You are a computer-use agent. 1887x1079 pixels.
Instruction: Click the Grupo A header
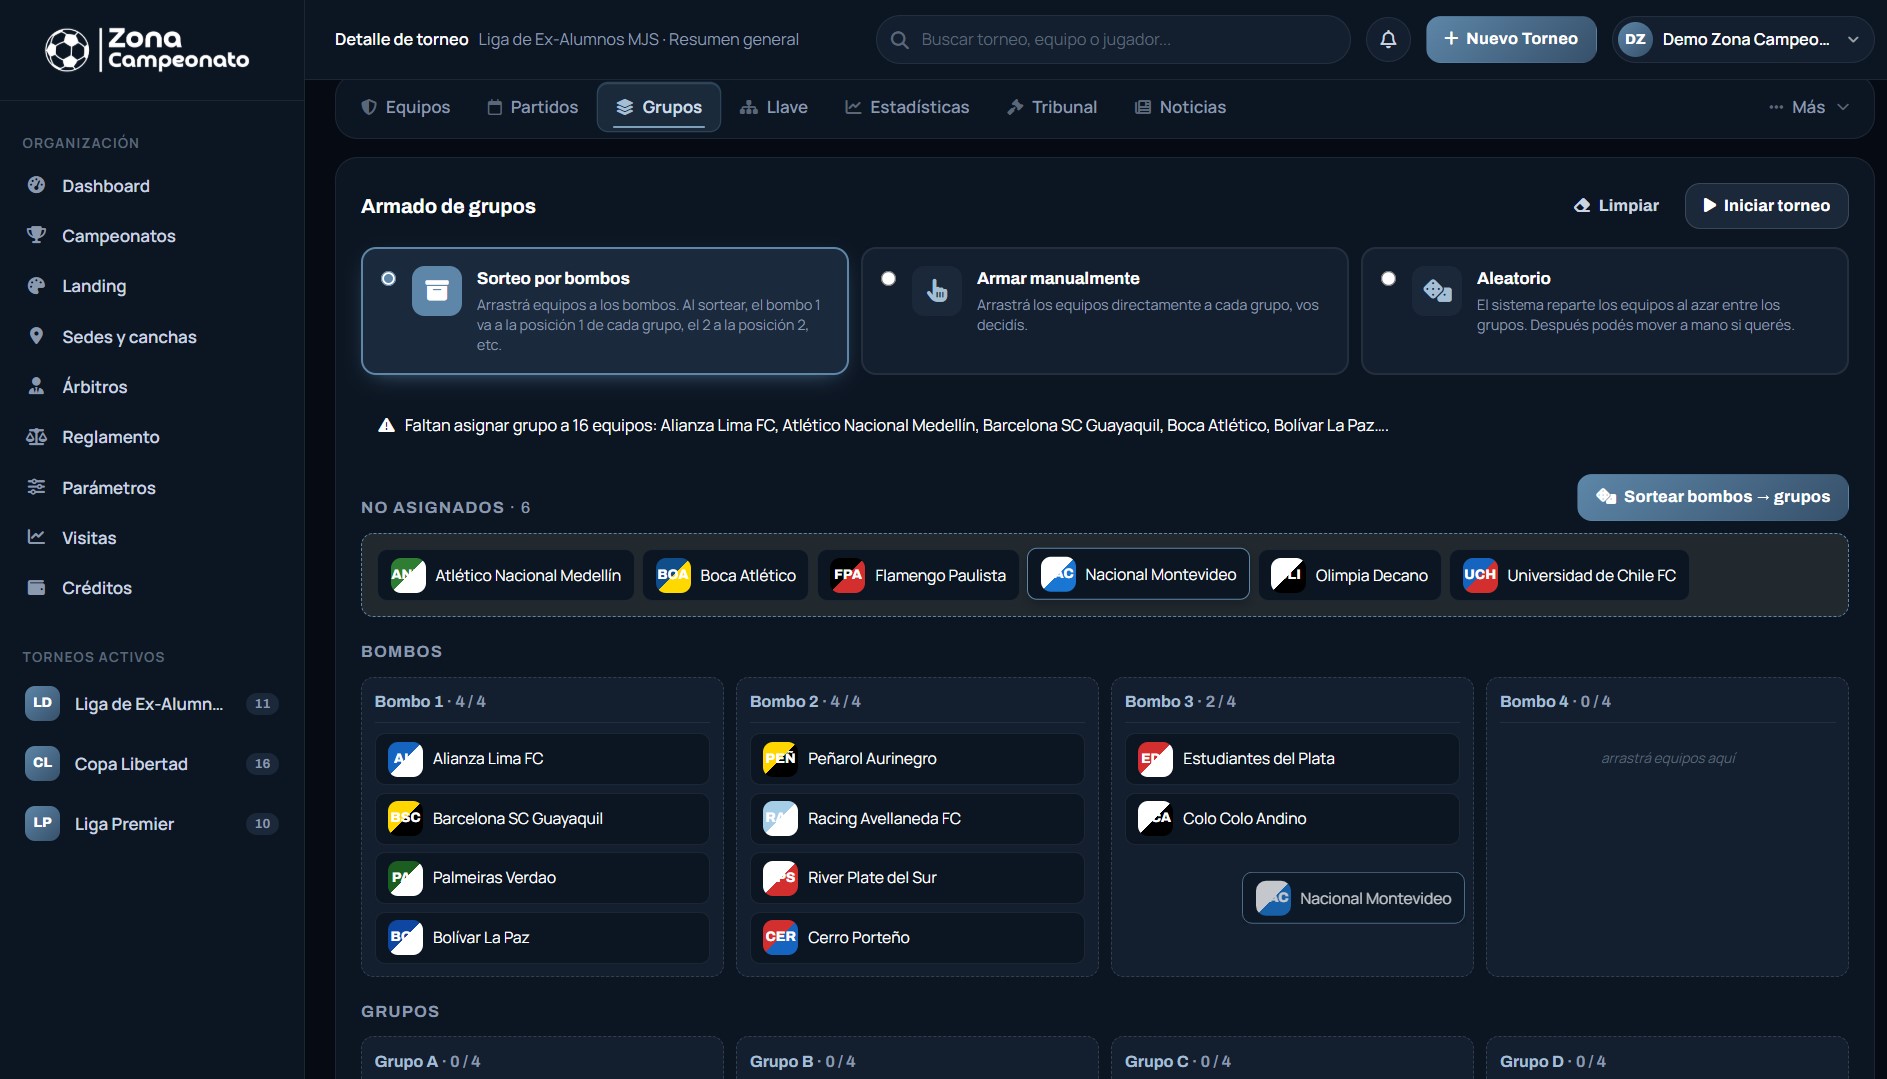click(x=427, y=1061)
